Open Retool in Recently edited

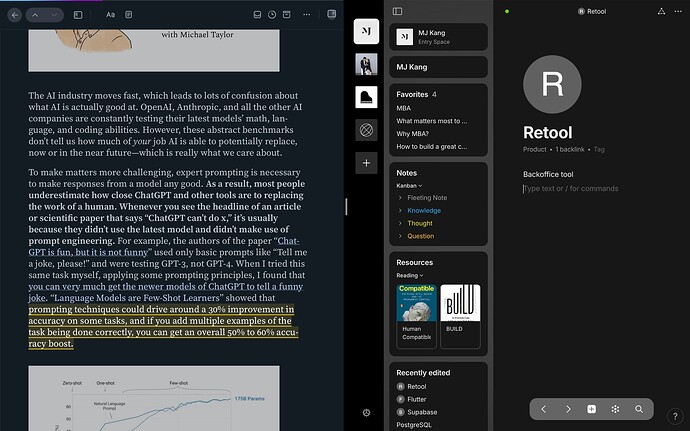pos(411,387)
